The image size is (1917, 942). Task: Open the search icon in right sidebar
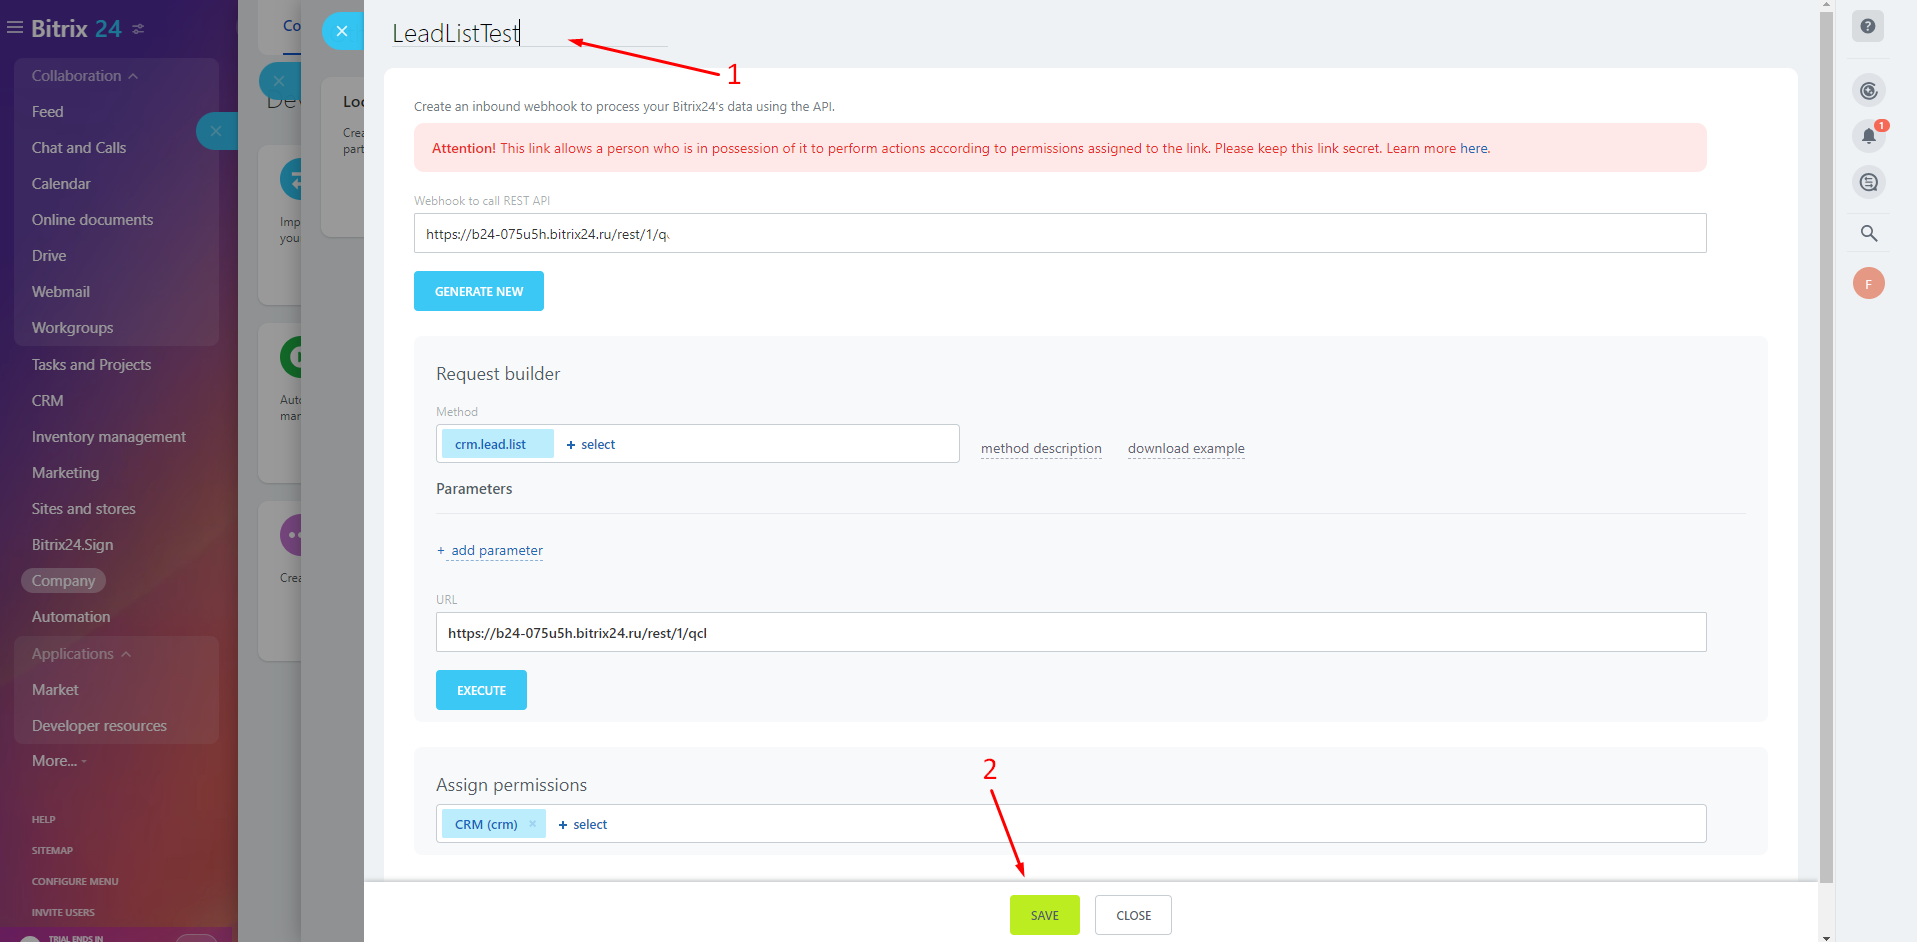(1868, 233)
